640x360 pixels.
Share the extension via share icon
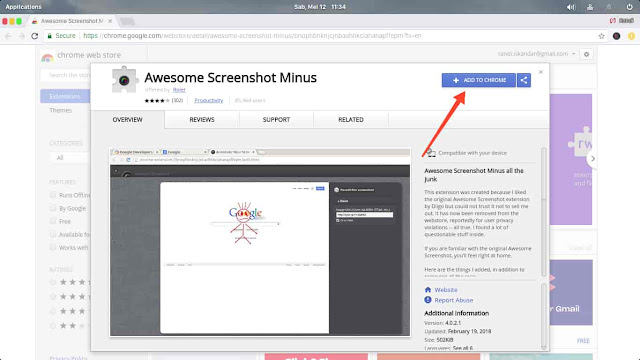pos(524,80)
